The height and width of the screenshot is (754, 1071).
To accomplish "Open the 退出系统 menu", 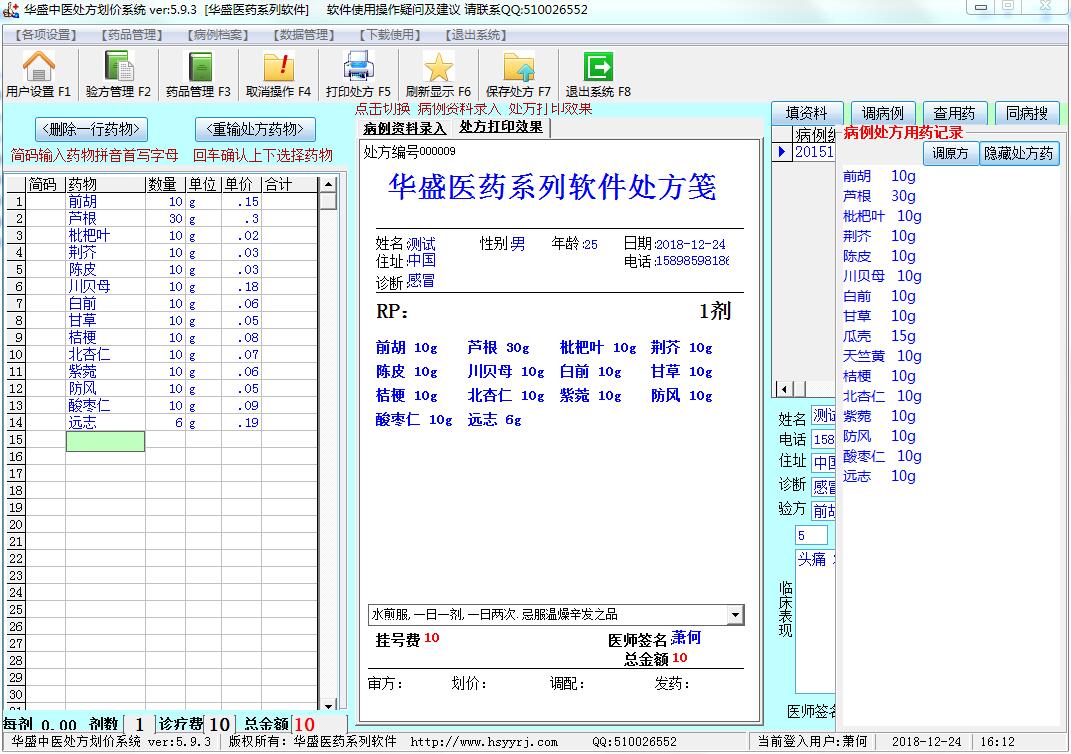I will (x=476, y=35).
